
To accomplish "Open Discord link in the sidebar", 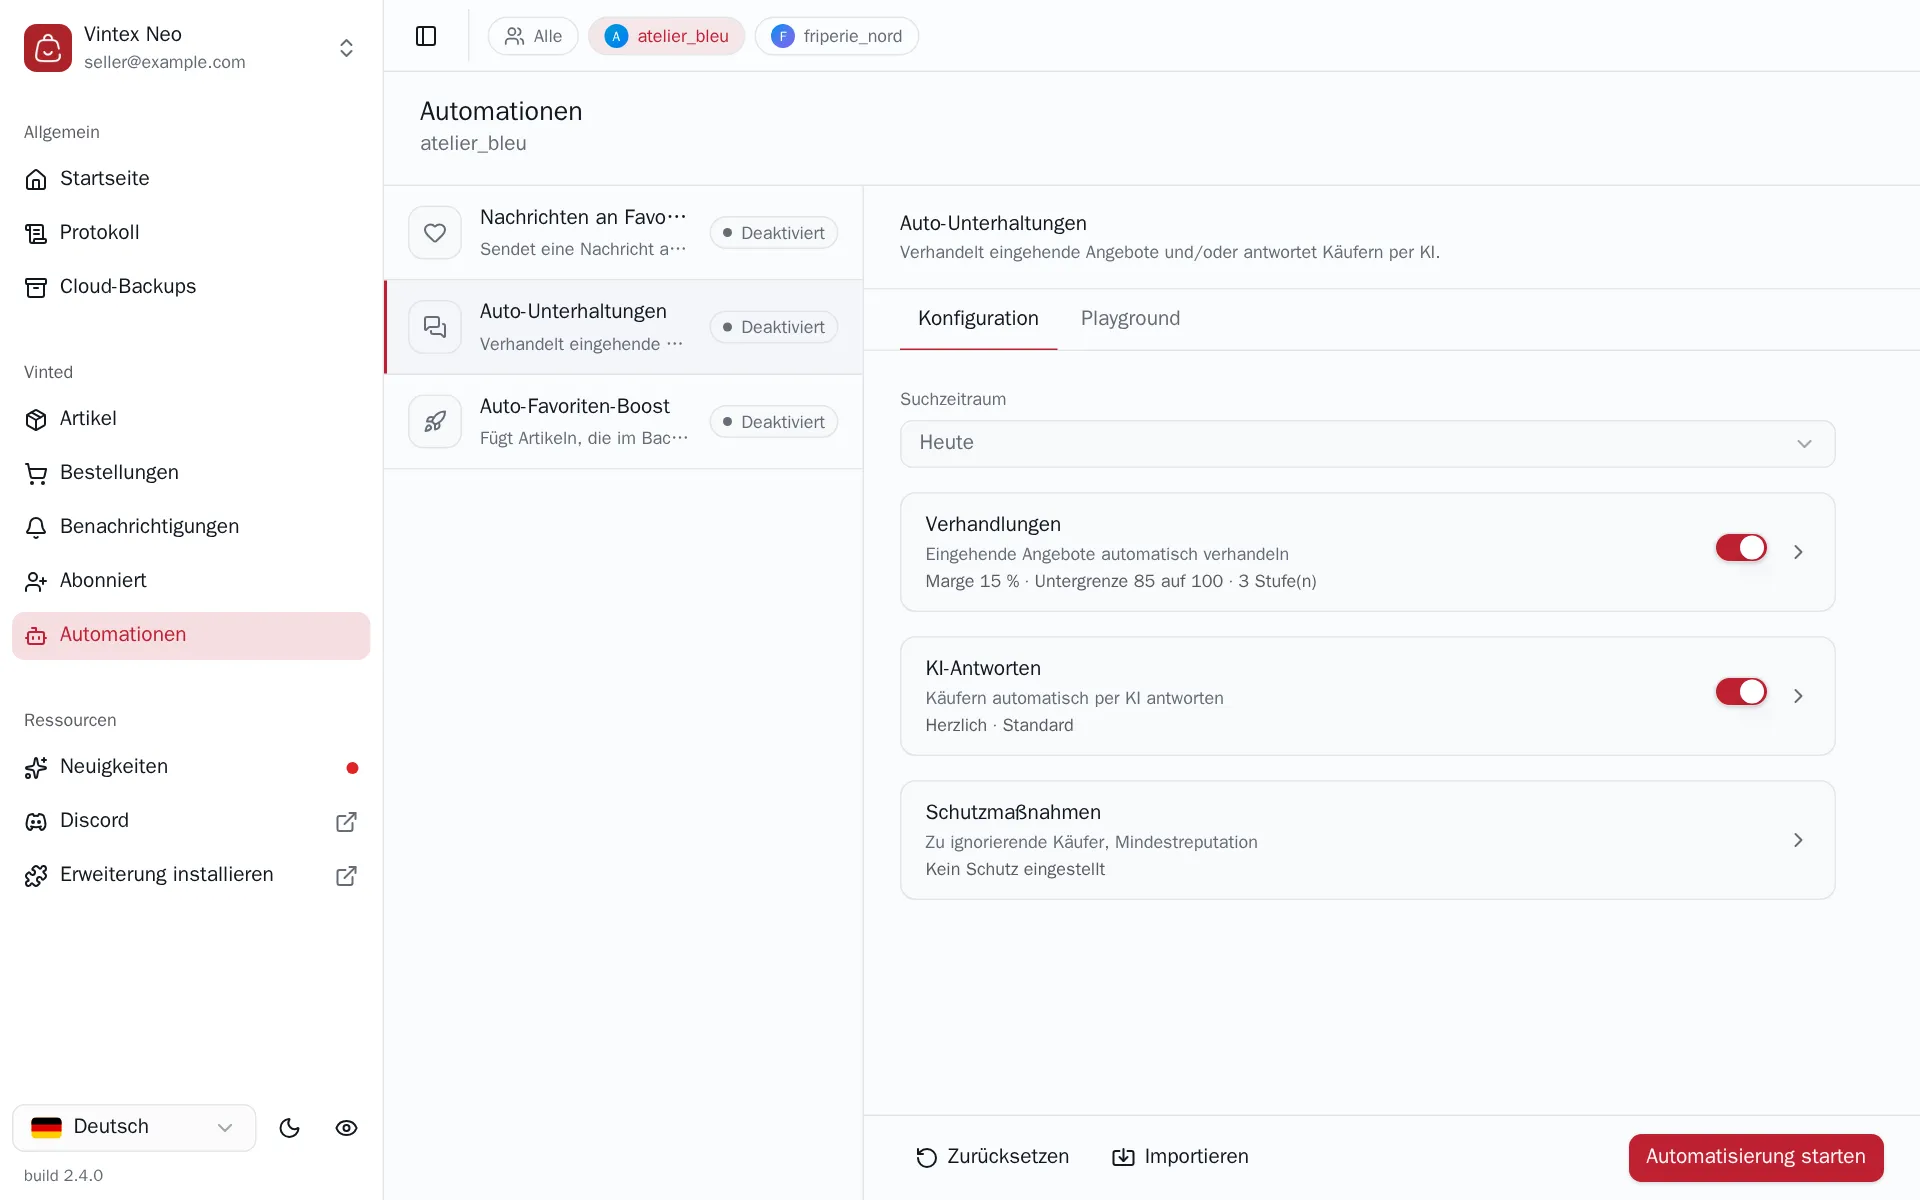I will tap(191, 821).
